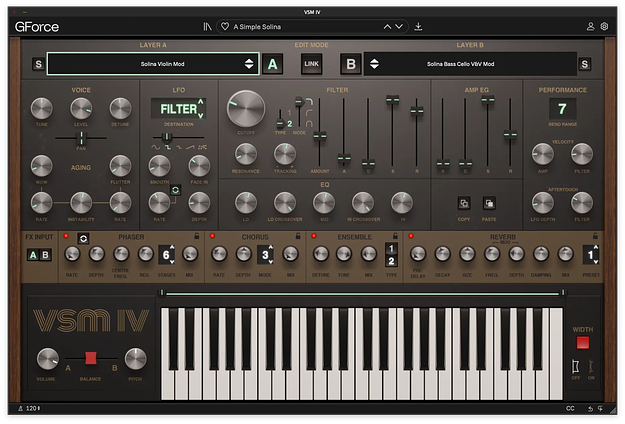Image resolution: width=625 pixels, height=424 pixels.
Task: Select the Width On icon
Action: coord(591,366)
